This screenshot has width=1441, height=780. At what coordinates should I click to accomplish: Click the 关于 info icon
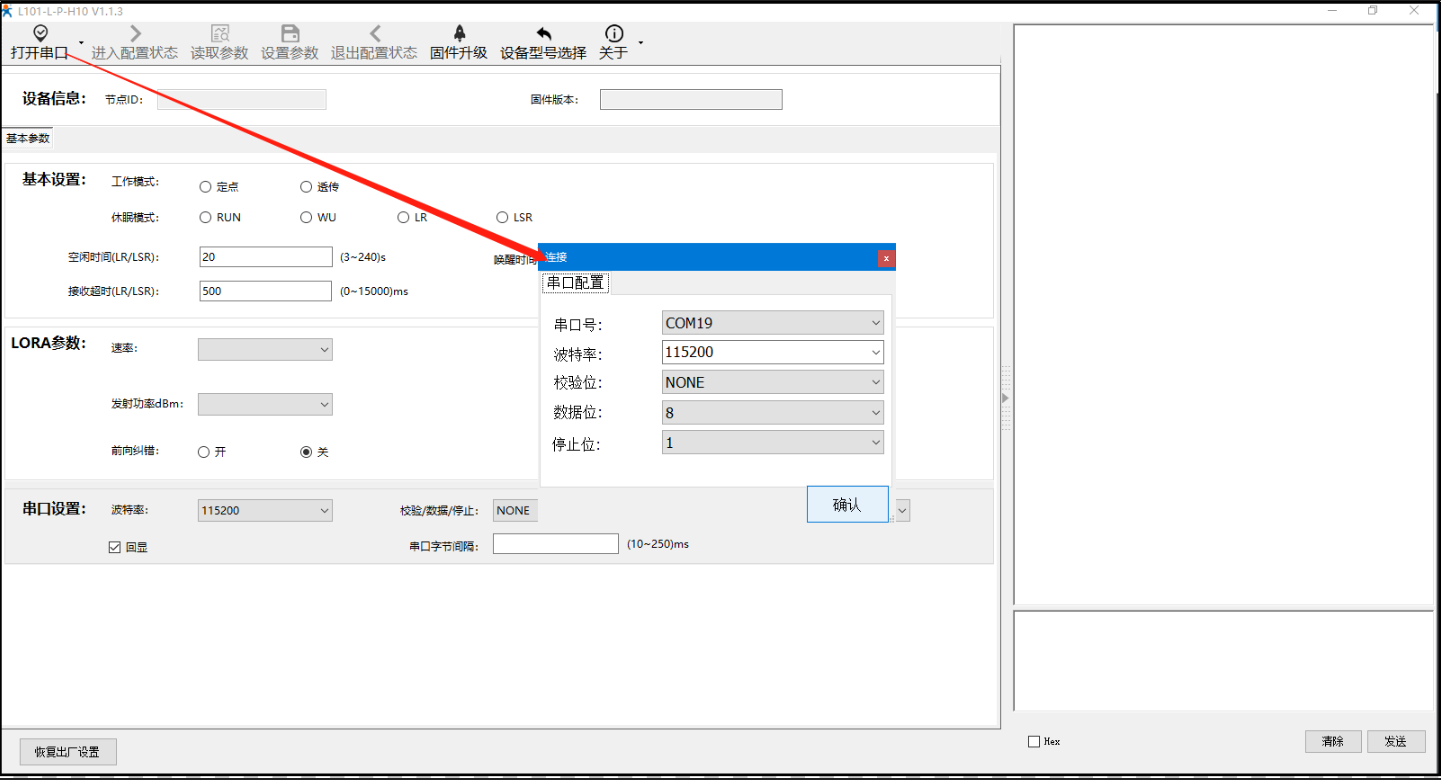click(x=614, y=34)
